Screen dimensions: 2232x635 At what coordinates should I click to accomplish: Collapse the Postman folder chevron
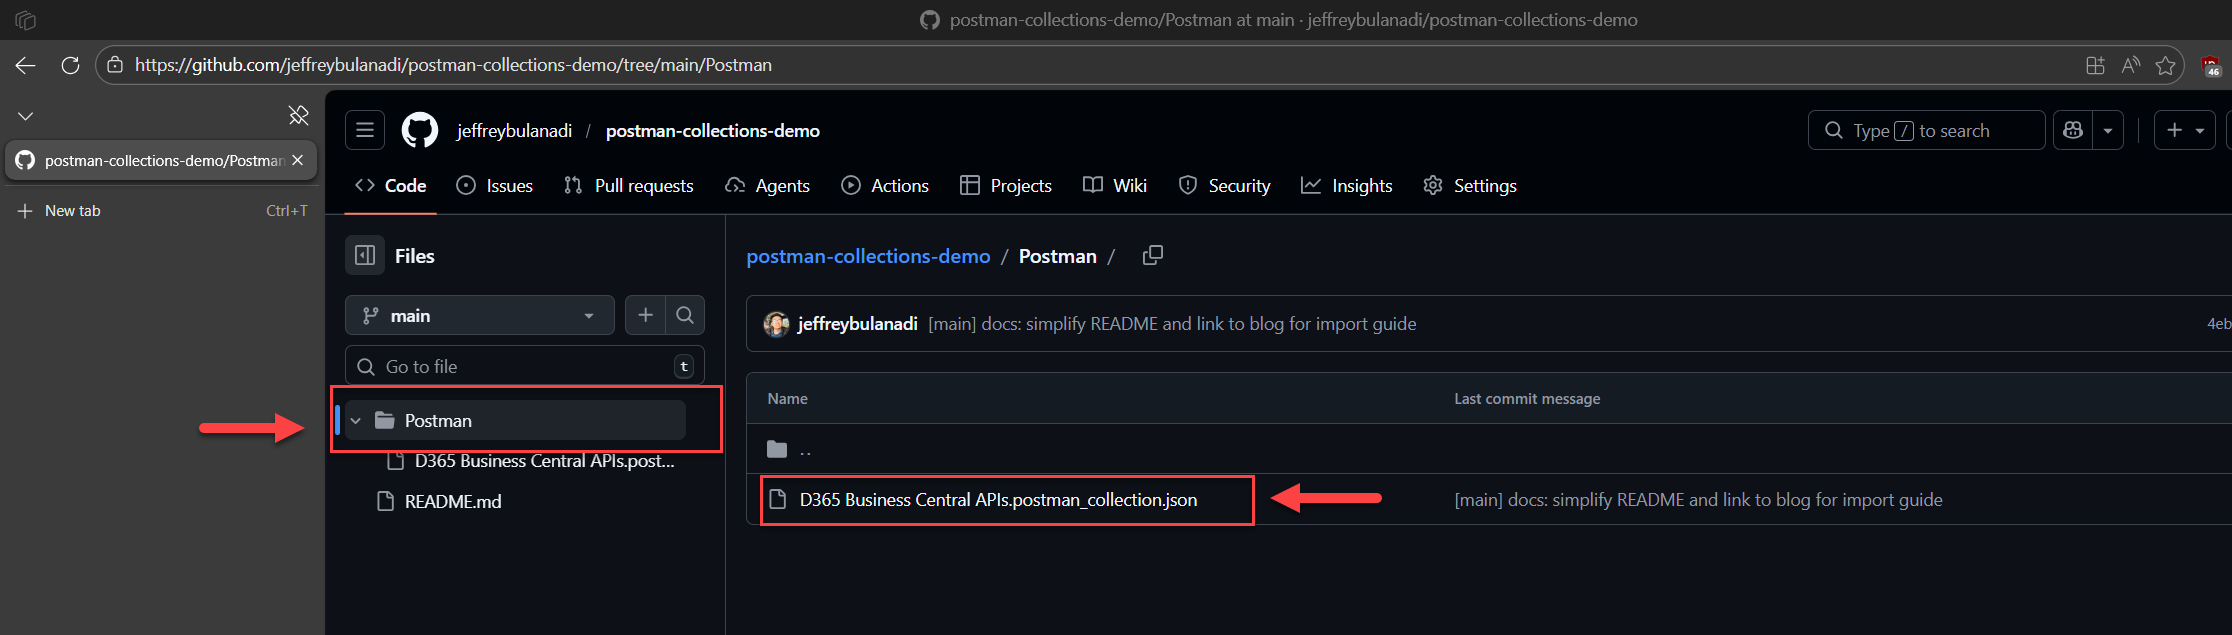pos(356,421)
